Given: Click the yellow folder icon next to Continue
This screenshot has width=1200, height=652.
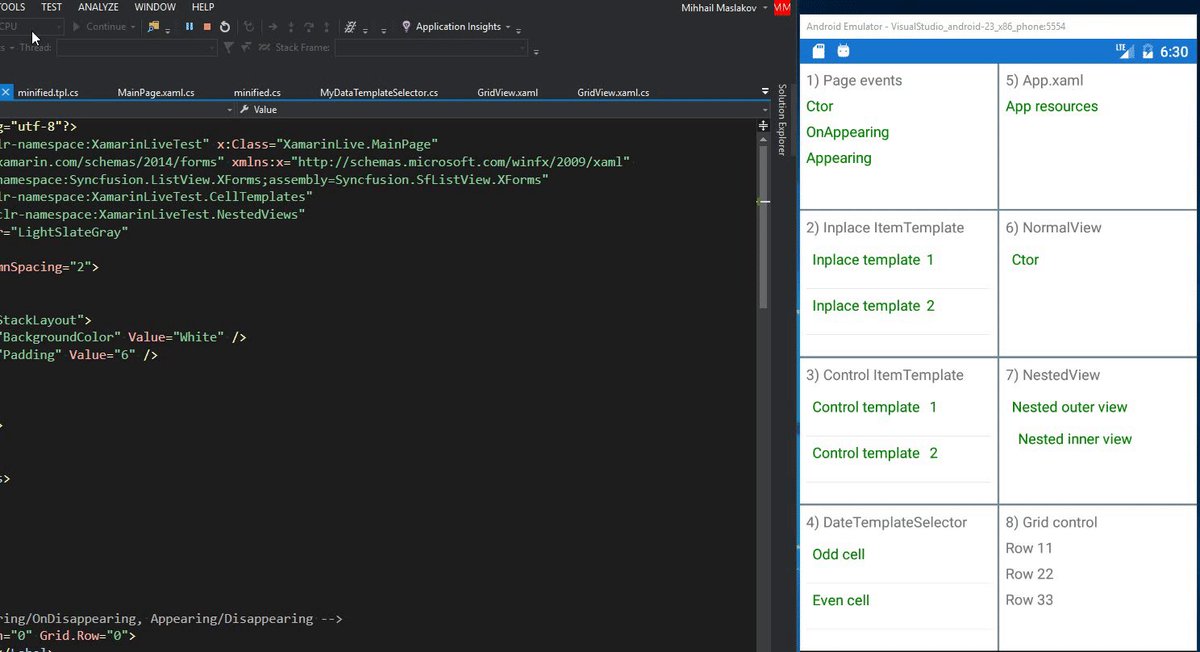Looking at the screenshot, I should point(154,27).
